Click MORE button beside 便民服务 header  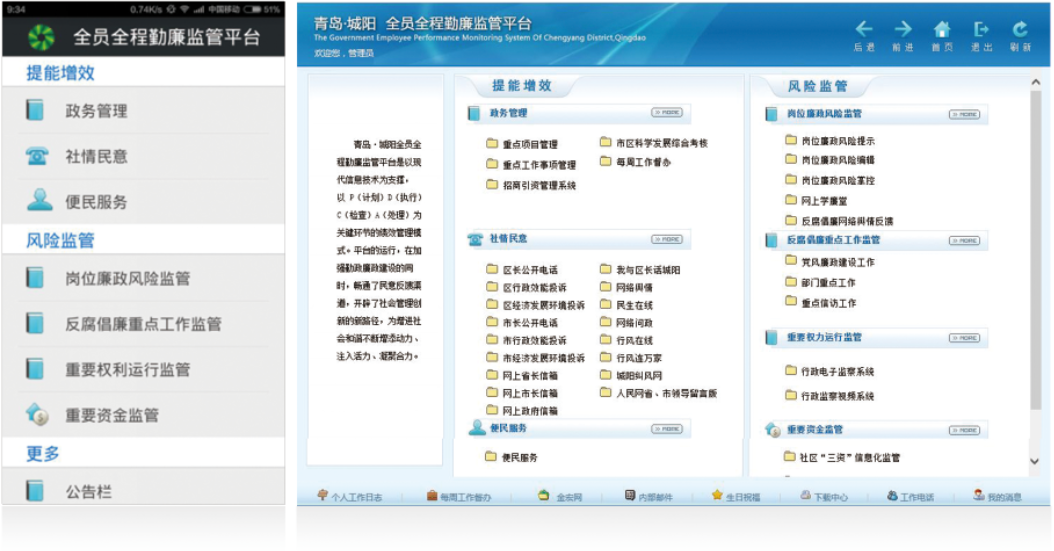pyautogui.click(x=667, y=429)
